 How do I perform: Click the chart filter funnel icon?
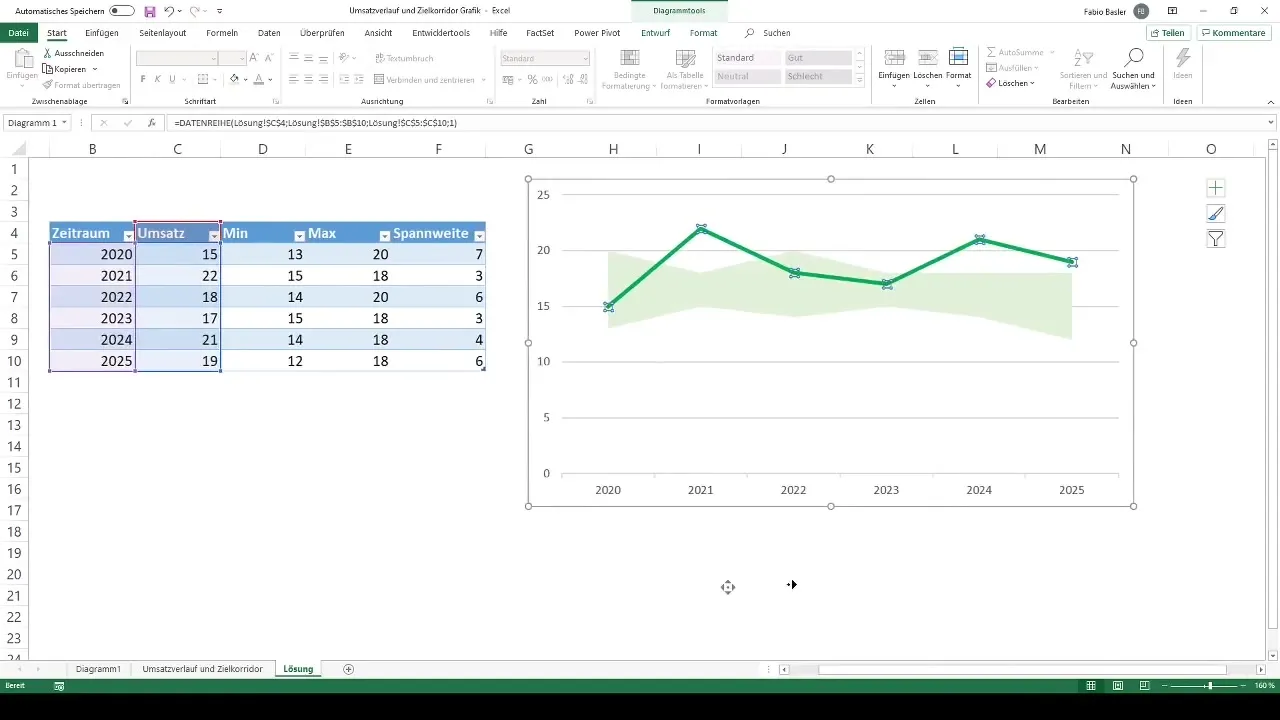[1216, 238]
